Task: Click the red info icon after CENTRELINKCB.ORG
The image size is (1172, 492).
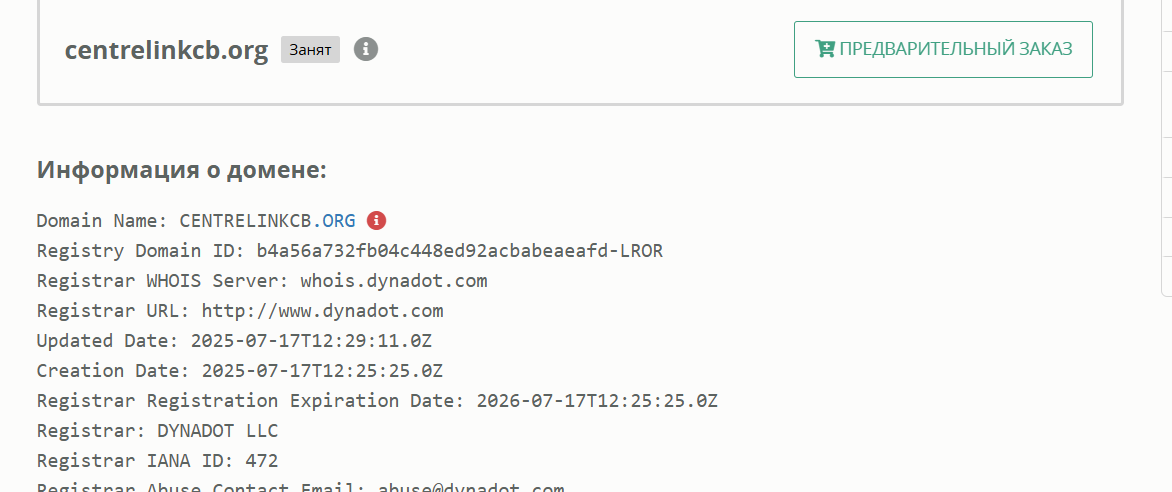Action: coord(376,220)
